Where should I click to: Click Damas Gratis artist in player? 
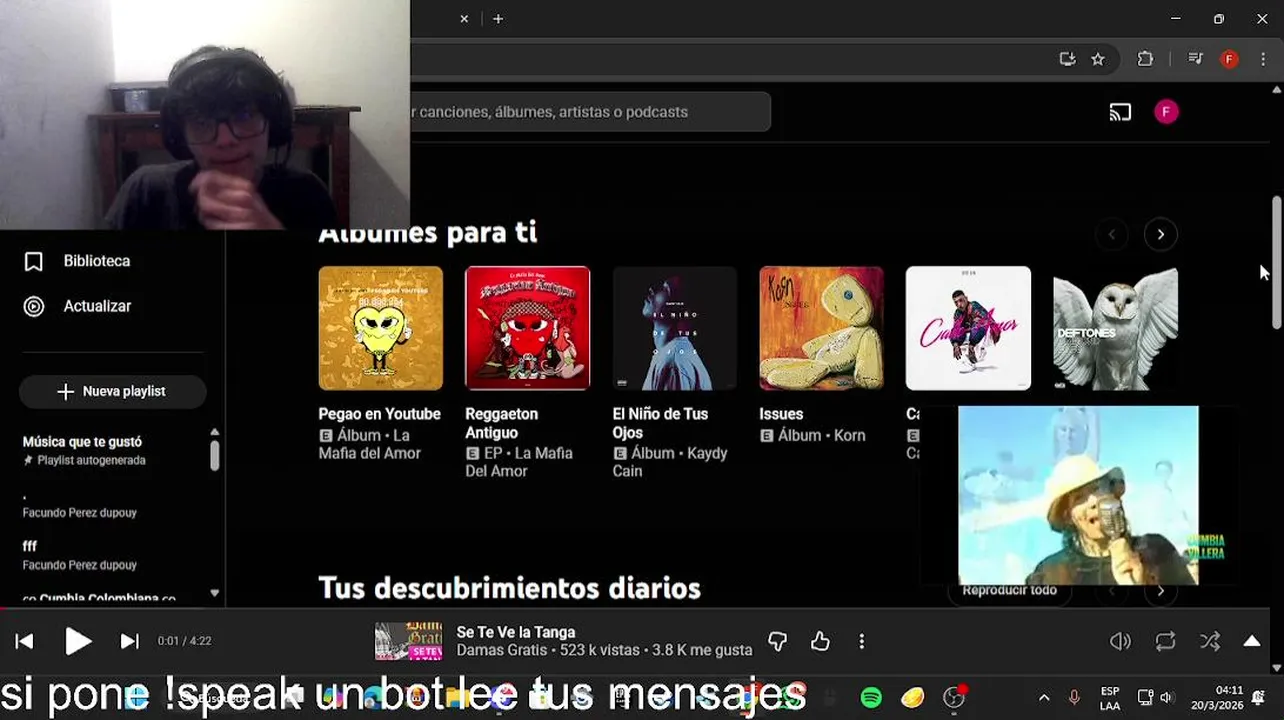[500, 650]
